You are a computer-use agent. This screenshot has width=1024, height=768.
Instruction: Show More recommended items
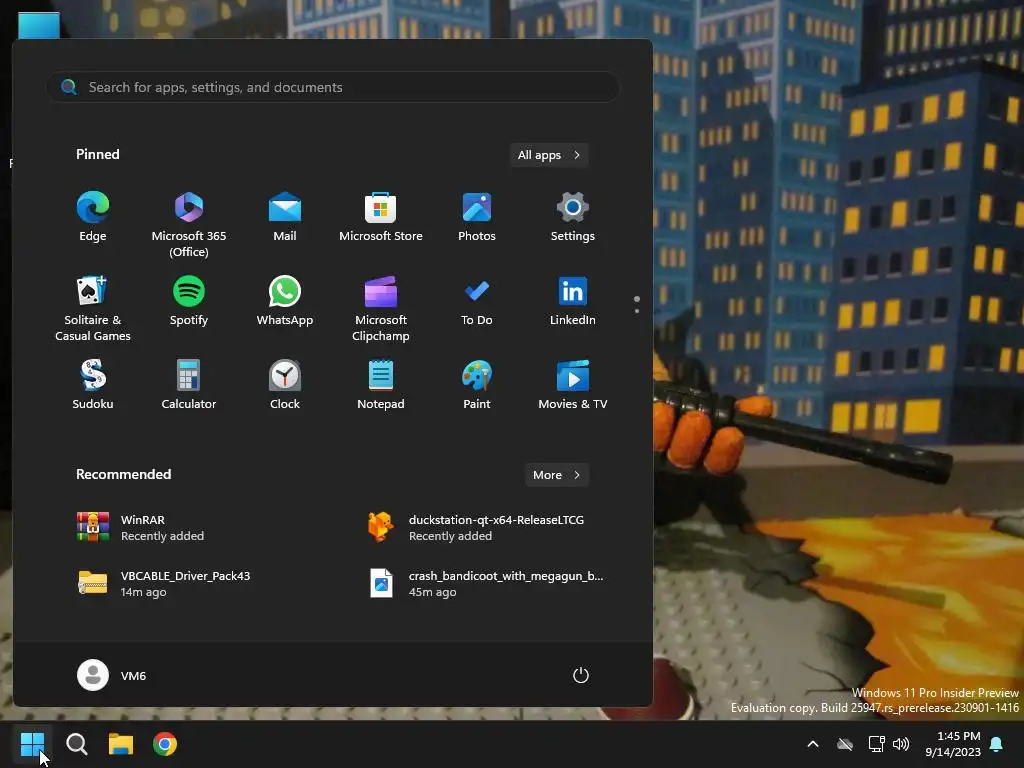click(x=557, y=475)
